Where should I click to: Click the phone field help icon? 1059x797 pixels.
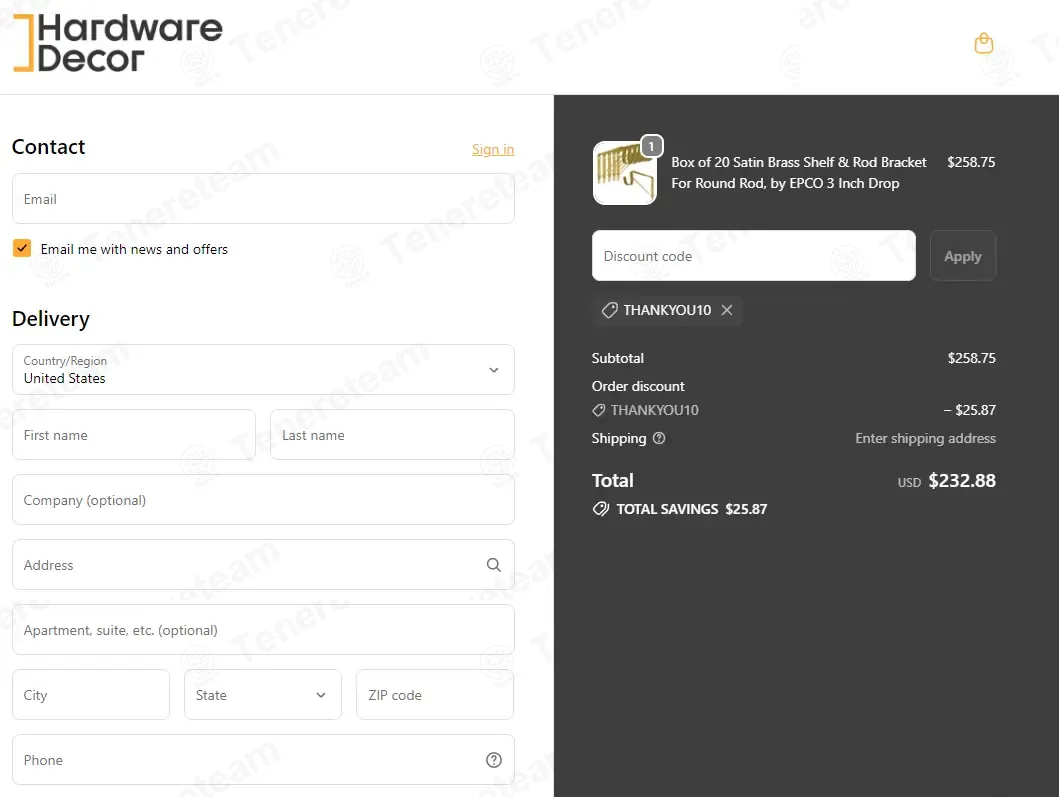coord(493,760)
